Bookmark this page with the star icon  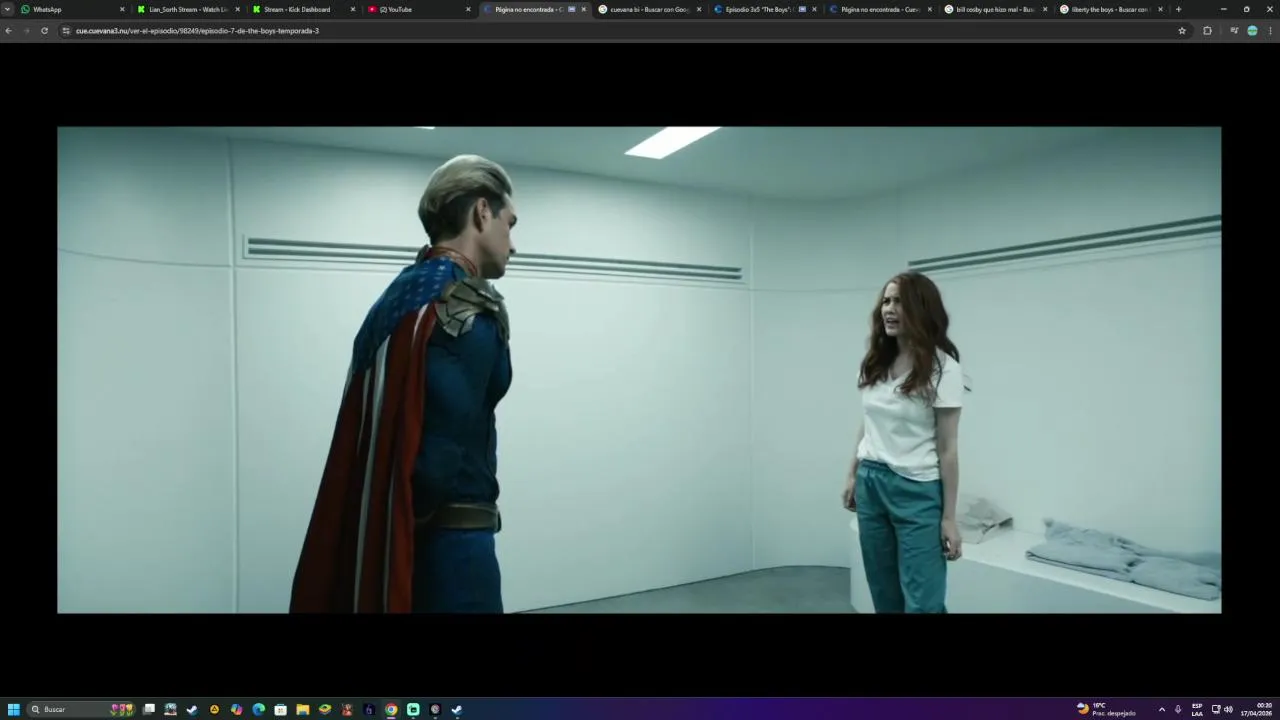pos(1182,31)
